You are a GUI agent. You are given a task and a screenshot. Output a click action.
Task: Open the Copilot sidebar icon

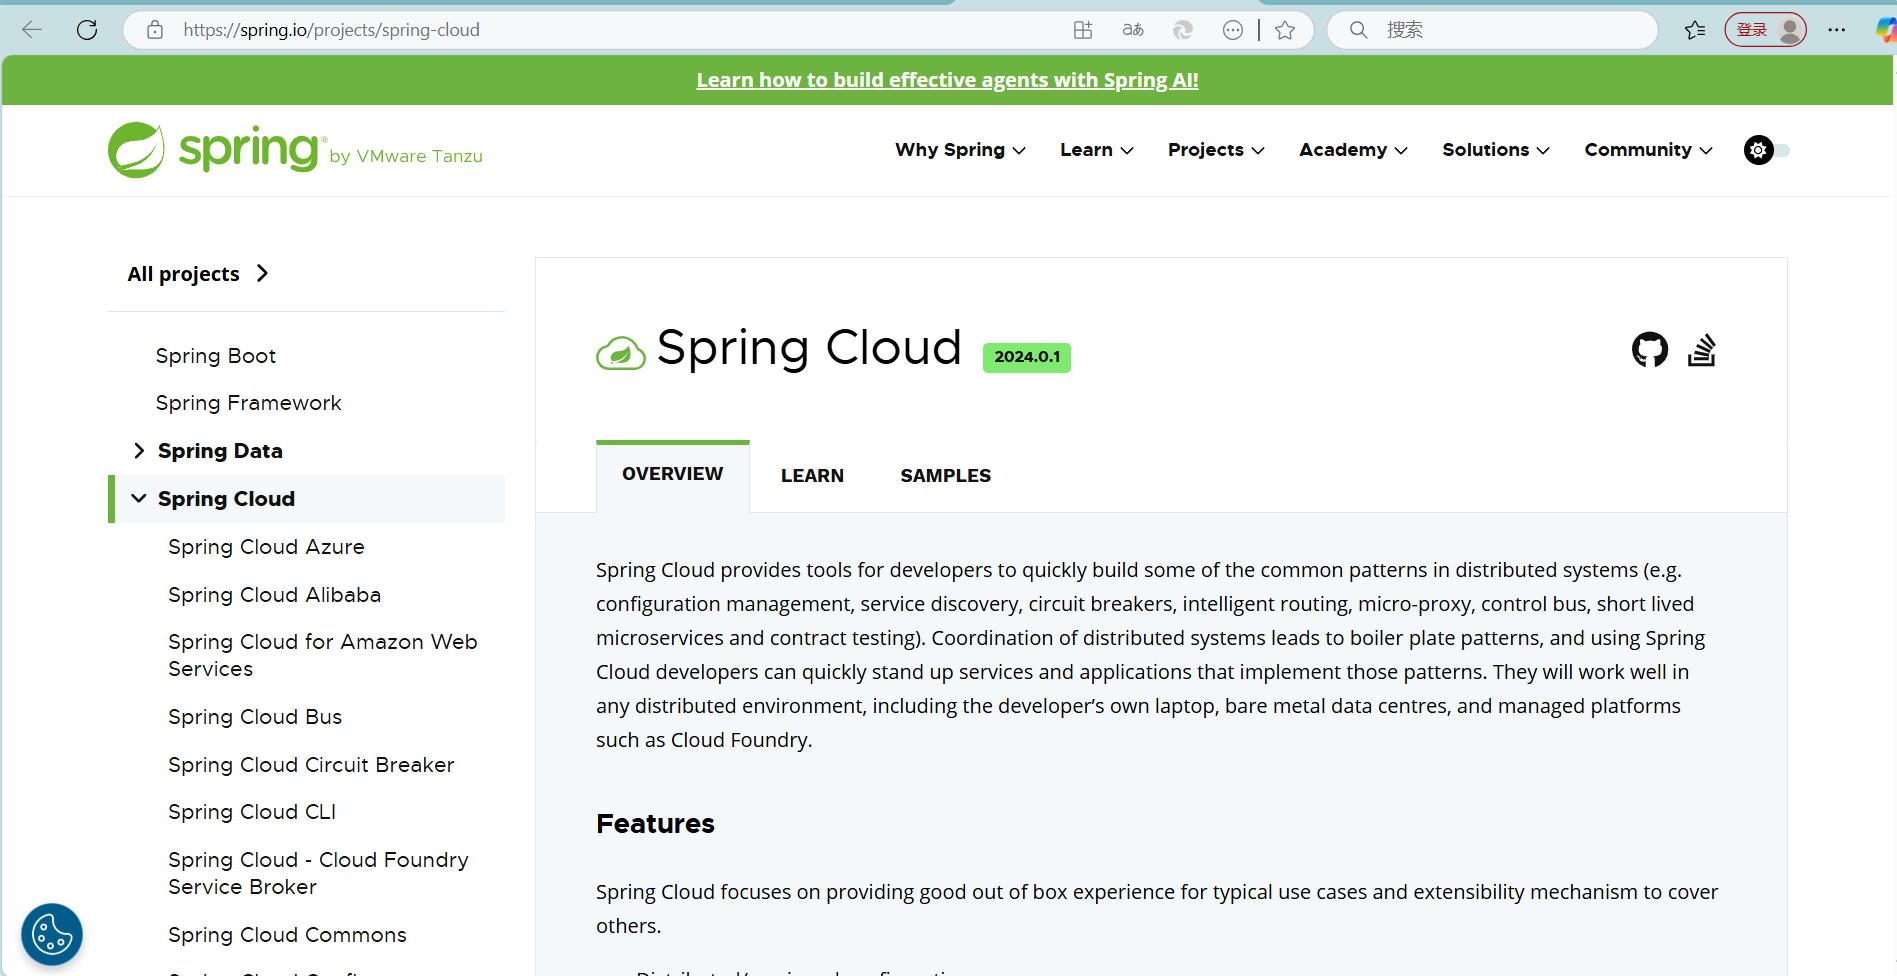pos(1885,30)
